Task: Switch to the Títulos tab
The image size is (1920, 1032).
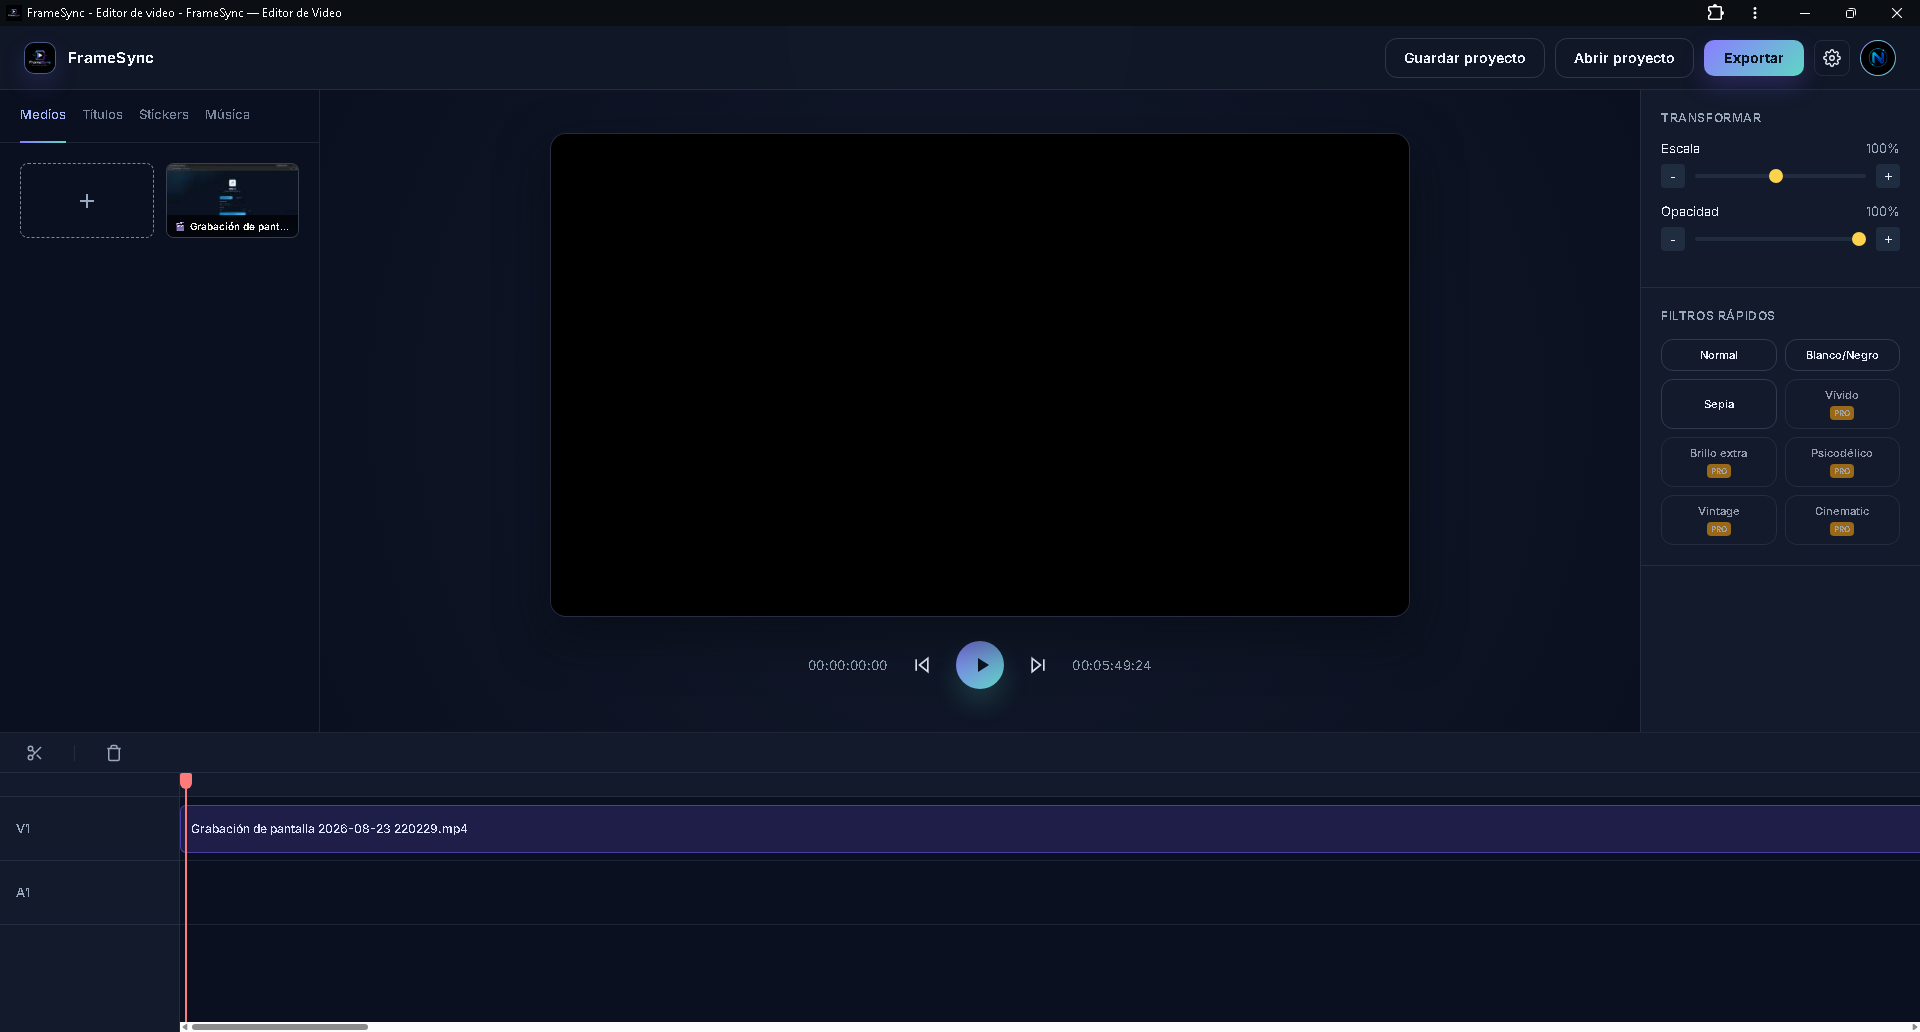Action: pyautogui.click(x=102, y=115)
